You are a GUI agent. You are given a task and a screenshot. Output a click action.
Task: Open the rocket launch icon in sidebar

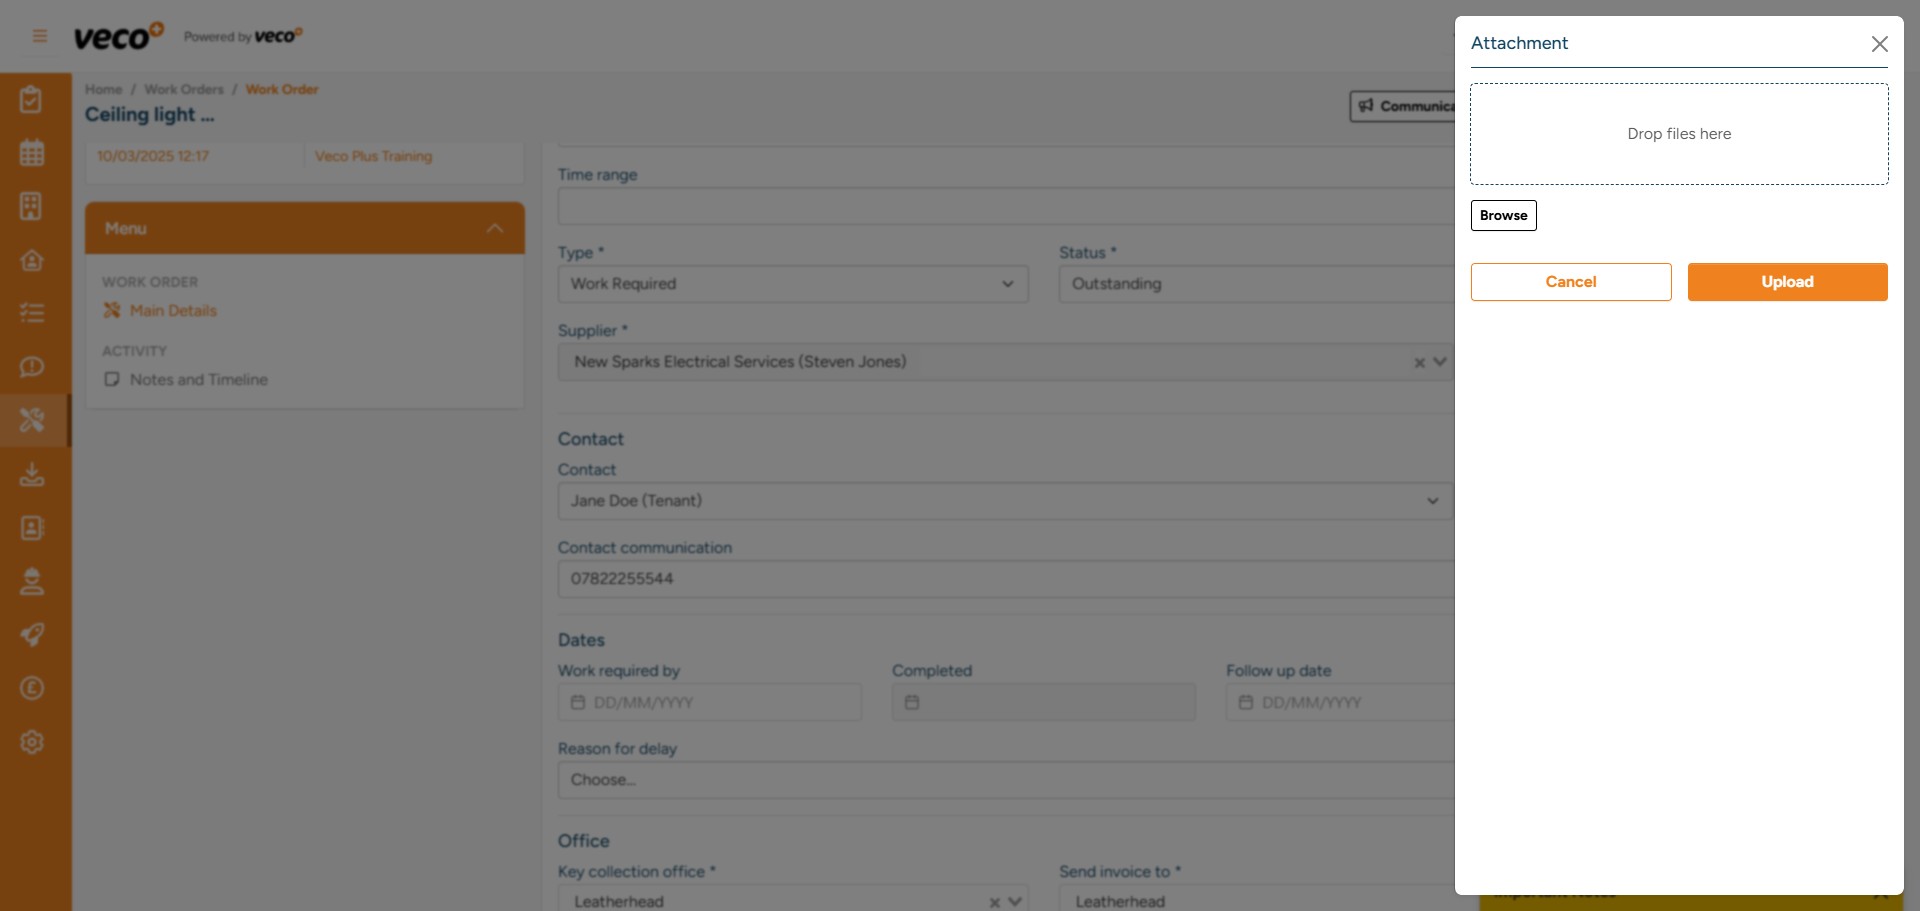click(33, 635)
